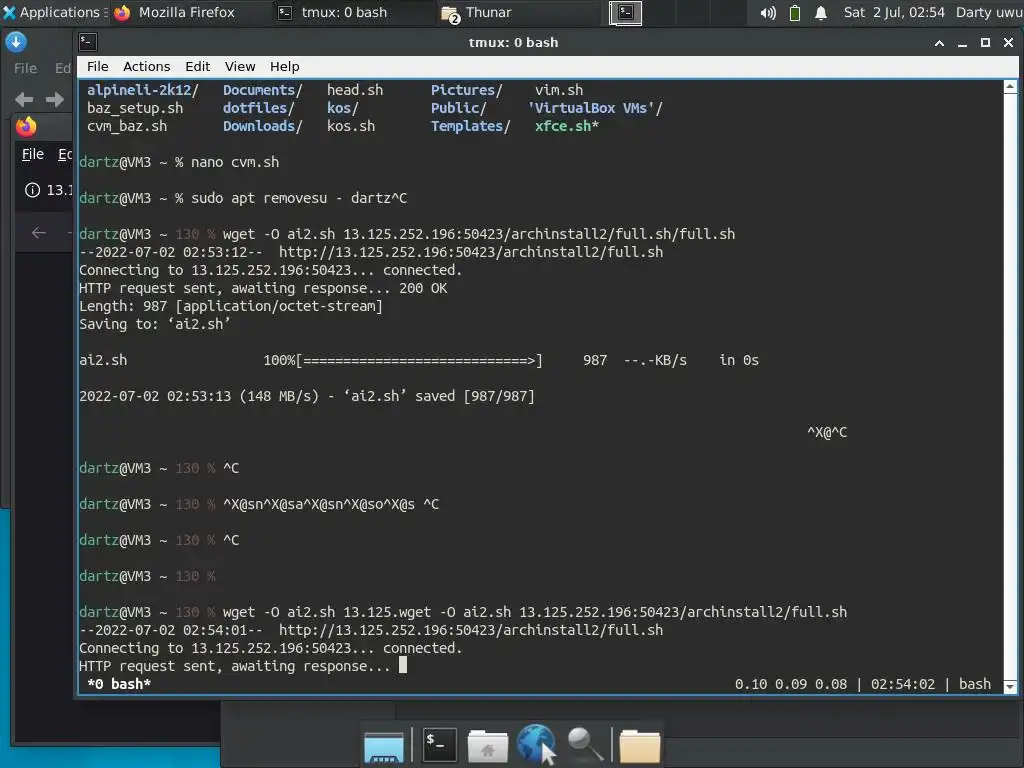The width and height of the screenshot is (1024, 768).
Task: Click the '*0 bash*' tmux window tab
Action: pos(119,684)
